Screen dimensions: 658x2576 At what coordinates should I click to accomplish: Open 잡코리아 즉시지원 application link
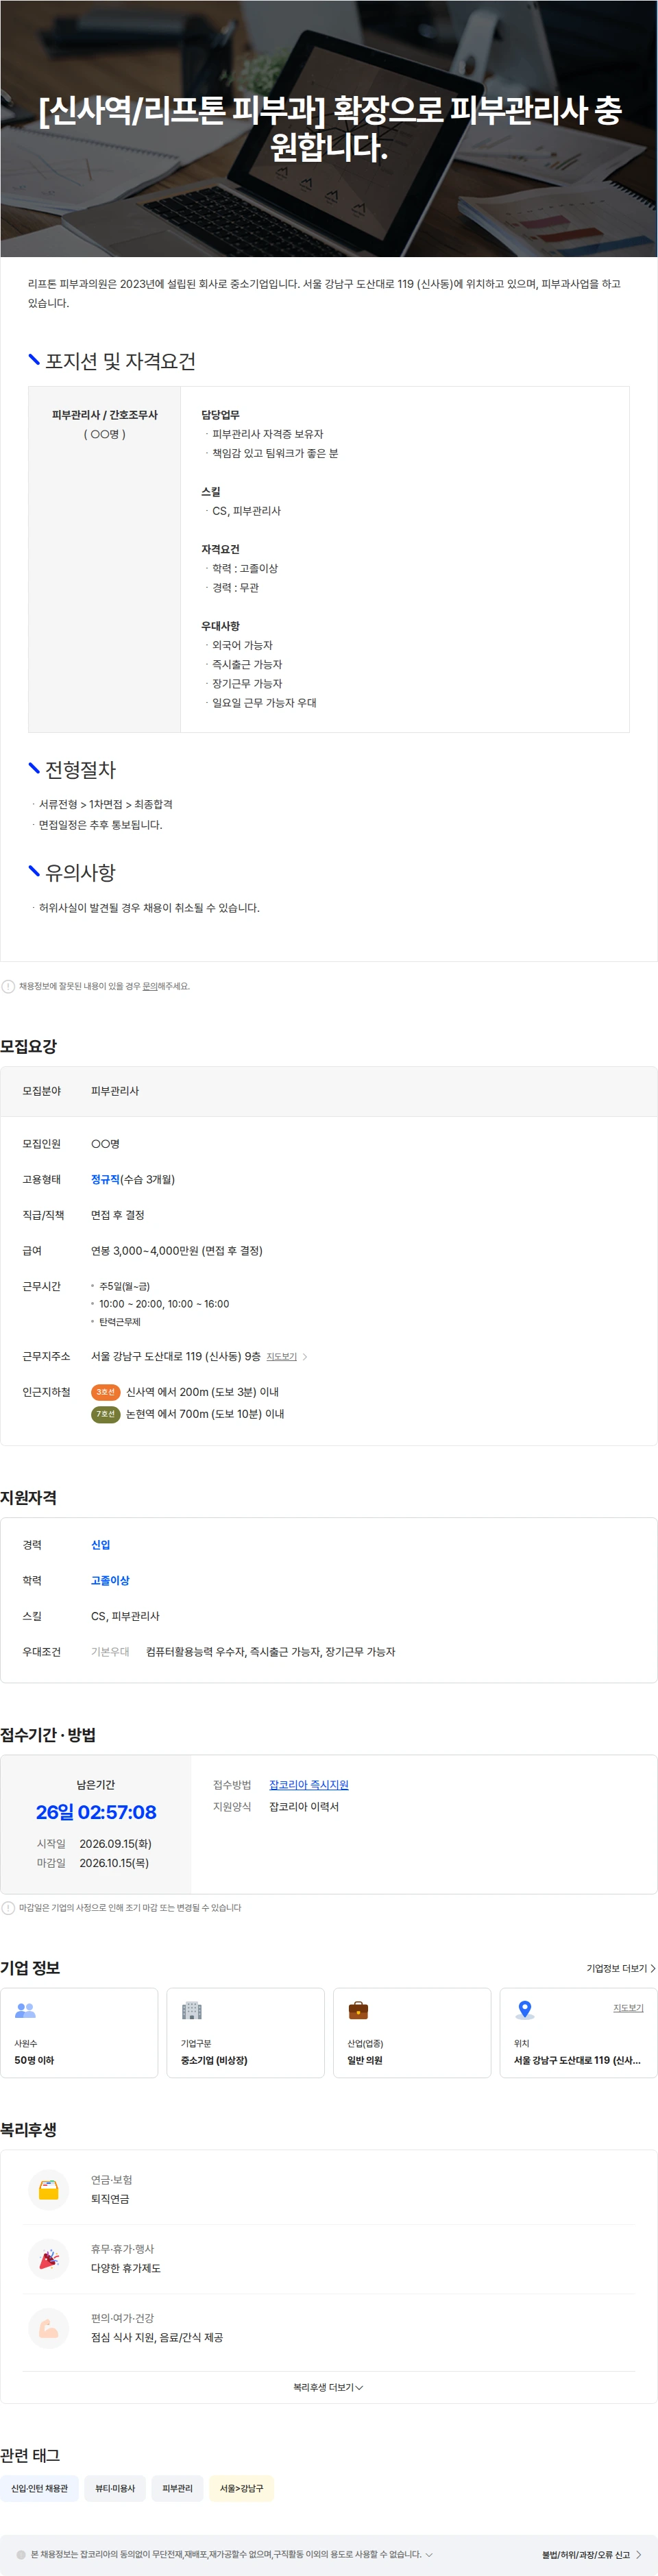click(309, 1785)
